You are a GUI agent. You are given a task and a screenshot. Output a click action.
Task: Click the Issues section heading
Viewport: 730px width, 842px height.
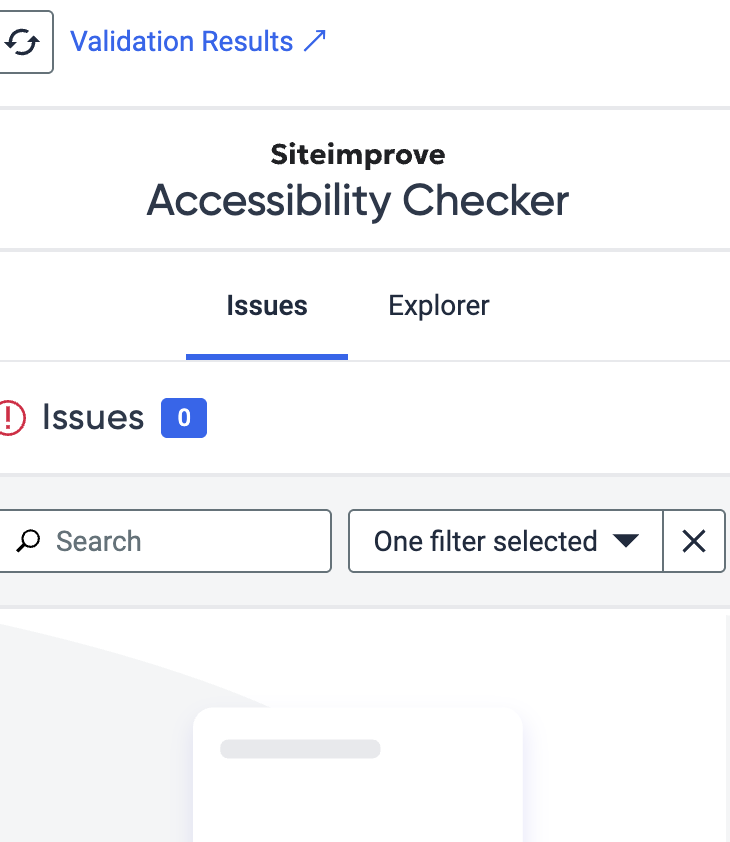click(93, 417)
